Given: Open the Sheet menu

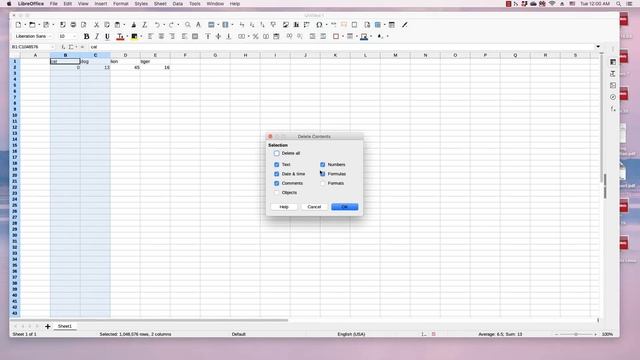Looking at the screenshot, I should click(x=160, y=4).
